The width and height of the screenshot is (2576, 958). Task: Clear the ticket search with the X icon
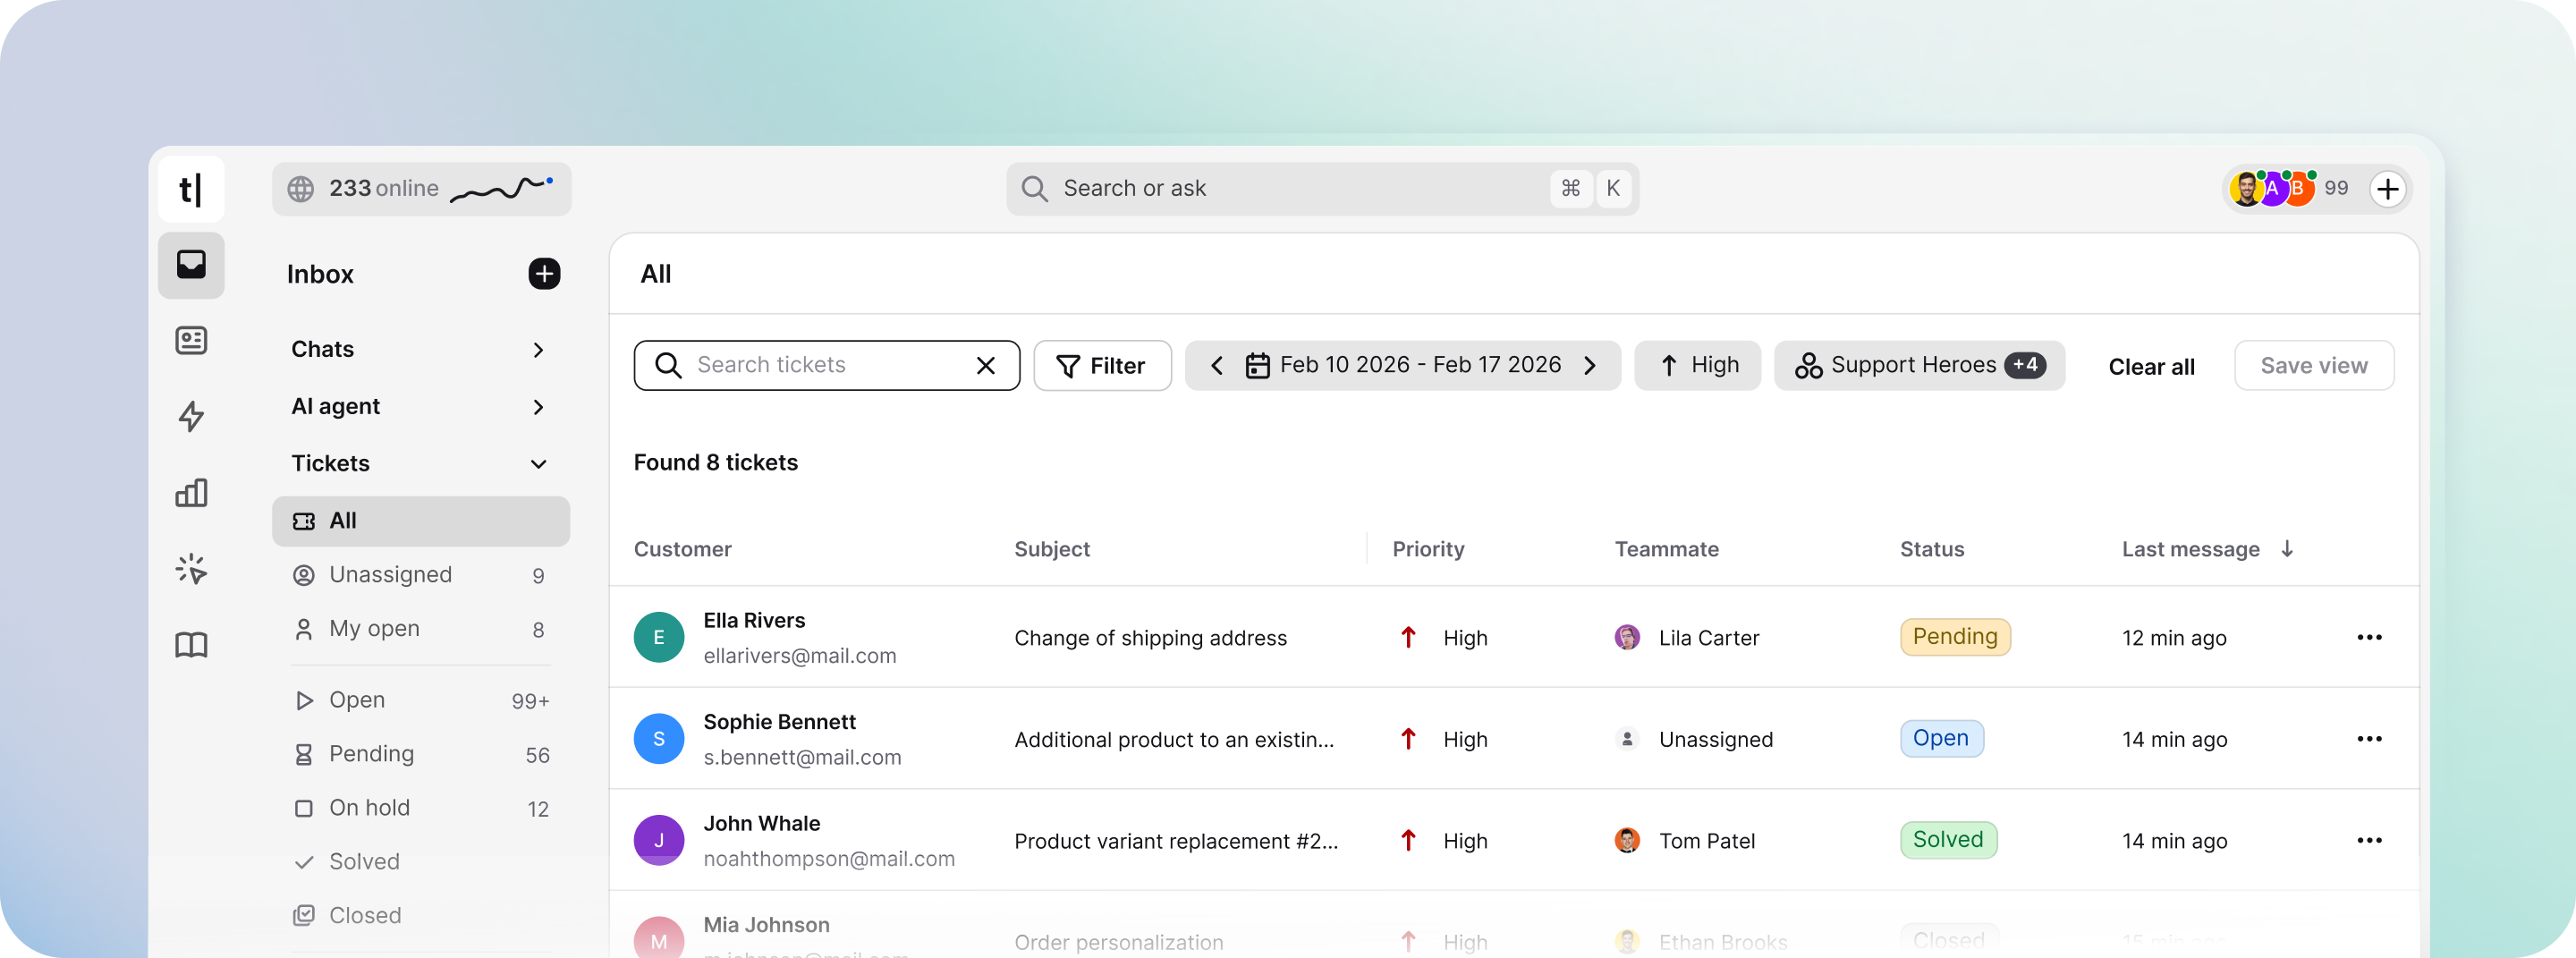click(986, 365)
